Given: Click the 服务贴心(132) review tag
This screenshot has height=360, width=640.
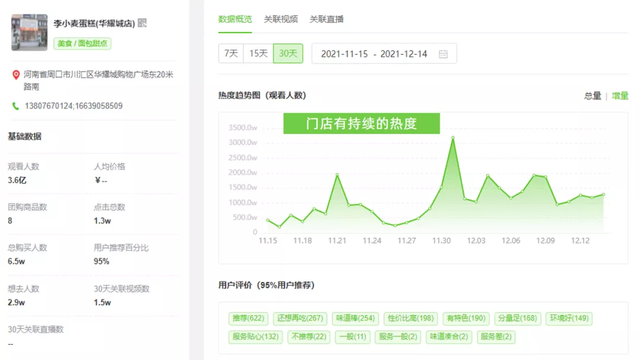Looking at the screenshot, I should 256,337.
